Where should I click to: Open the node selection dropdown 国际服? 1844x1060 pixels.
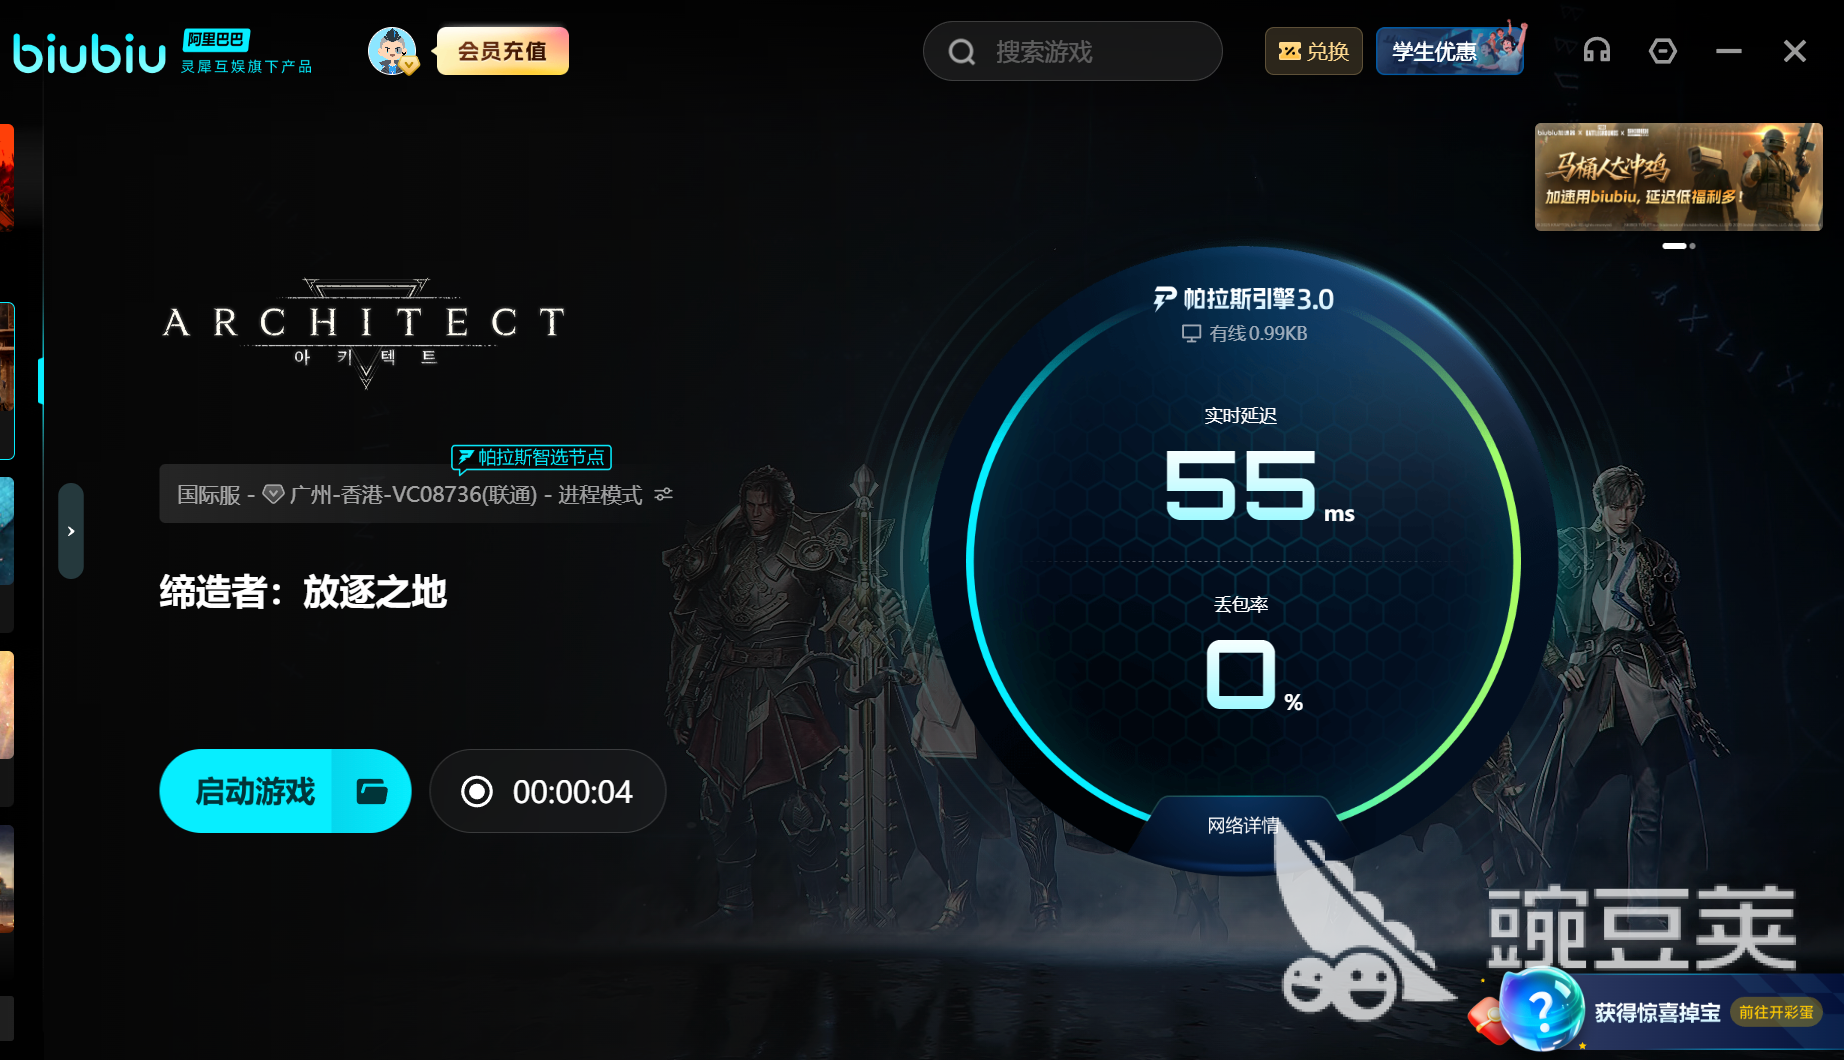[418, 494]
